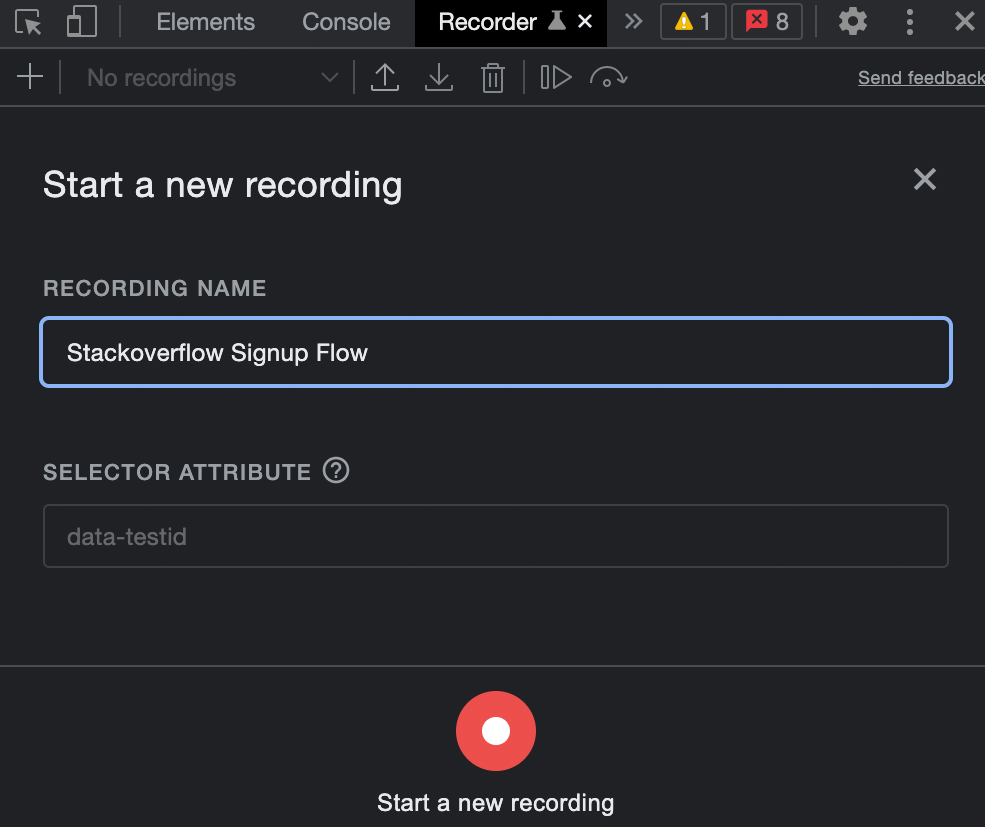Close the DevTools panel
This screenshot has height=827, width=985.
[x=964, y=22]
